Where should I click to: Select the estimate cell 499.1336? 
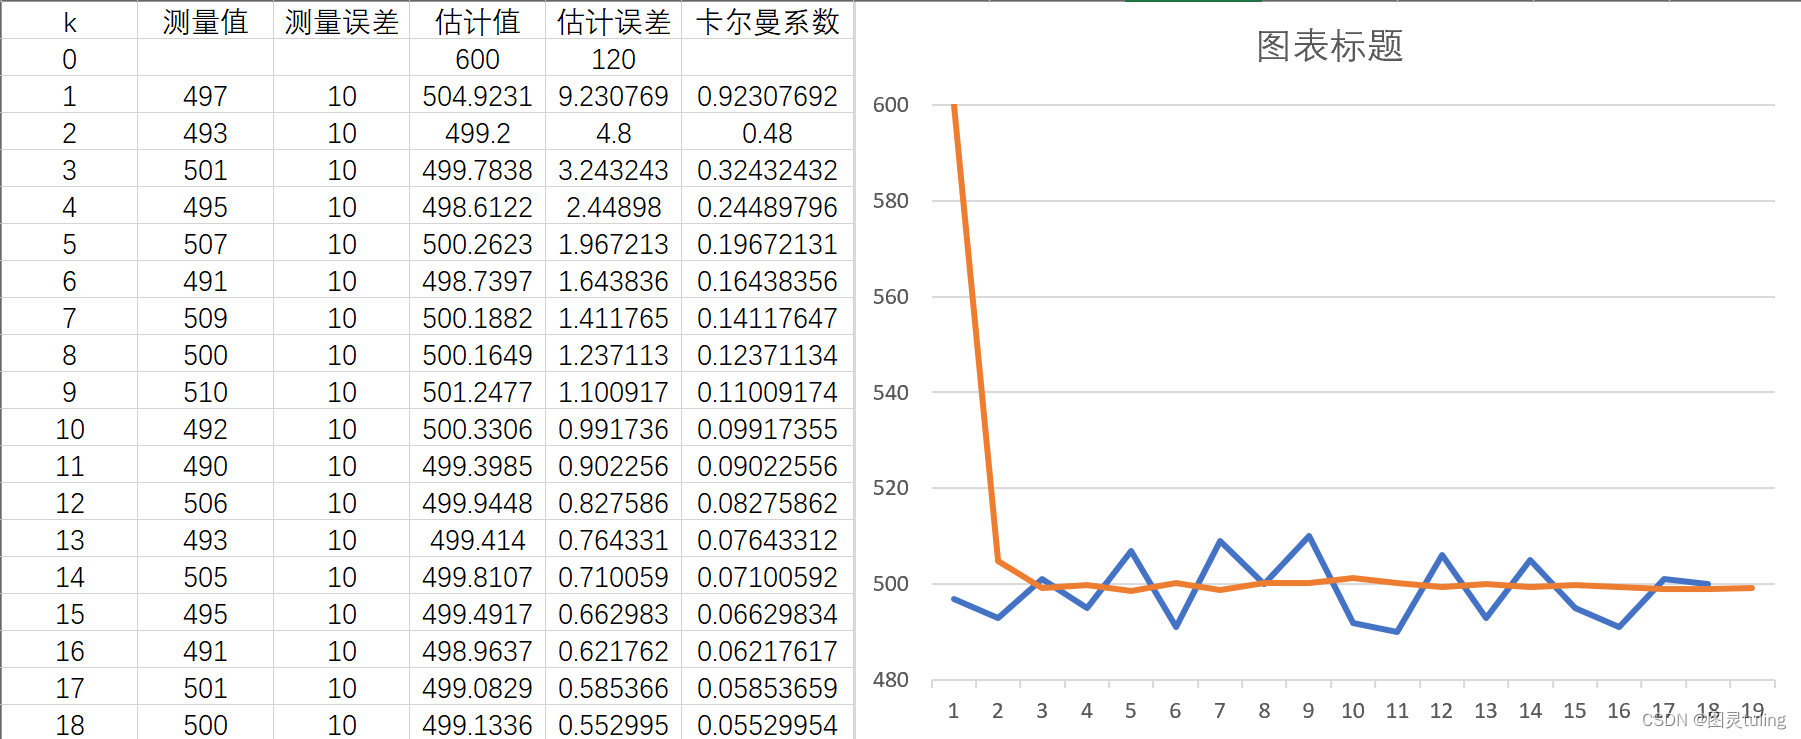pos(477,724)
